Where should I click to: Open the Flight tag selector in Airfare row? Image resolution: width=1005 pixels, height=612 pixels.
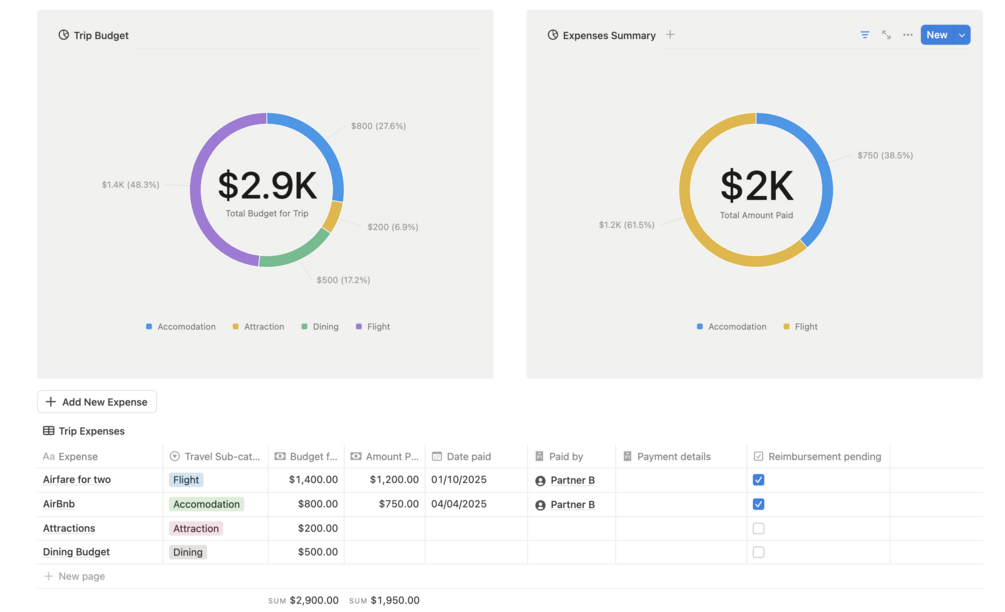(x=186, y=480)
